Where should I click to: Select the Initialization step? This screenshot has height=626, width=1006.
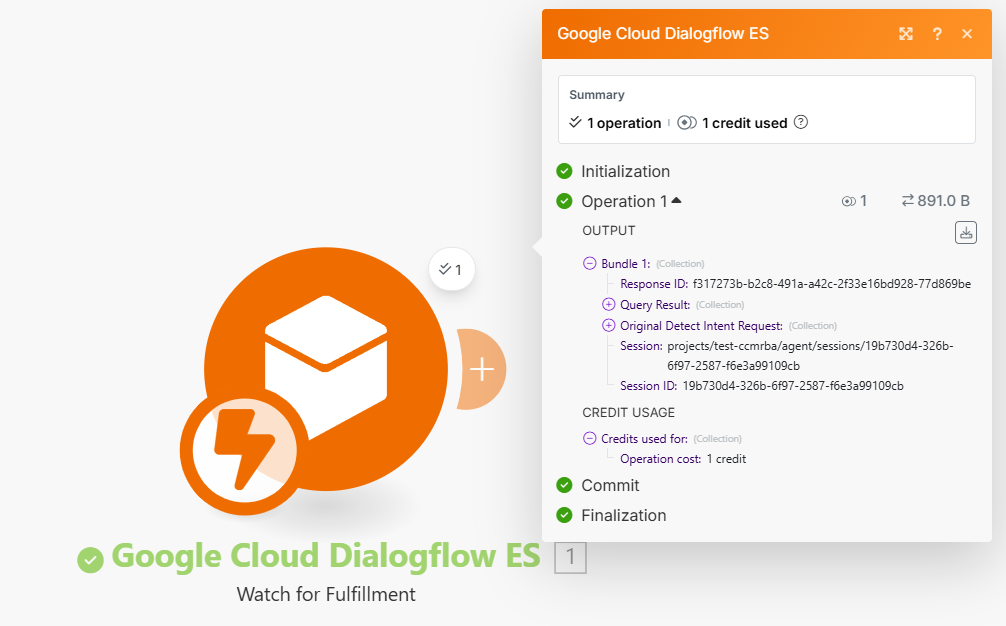[x=625, y=171]
